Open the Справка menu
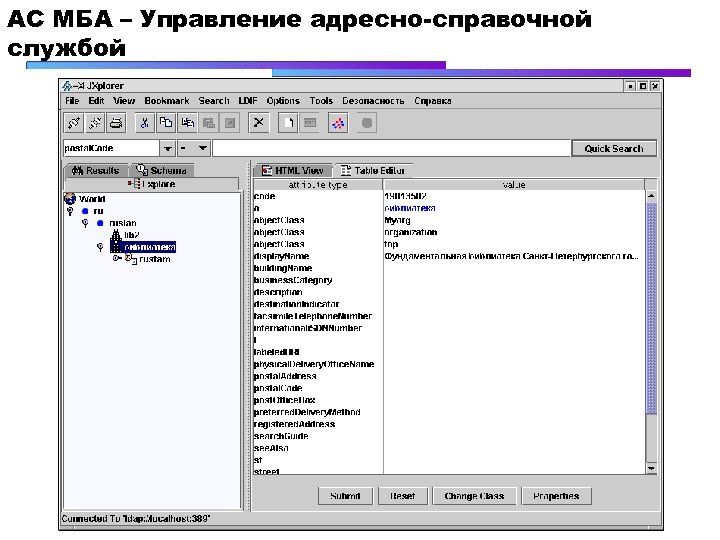 tap(433, 101)
